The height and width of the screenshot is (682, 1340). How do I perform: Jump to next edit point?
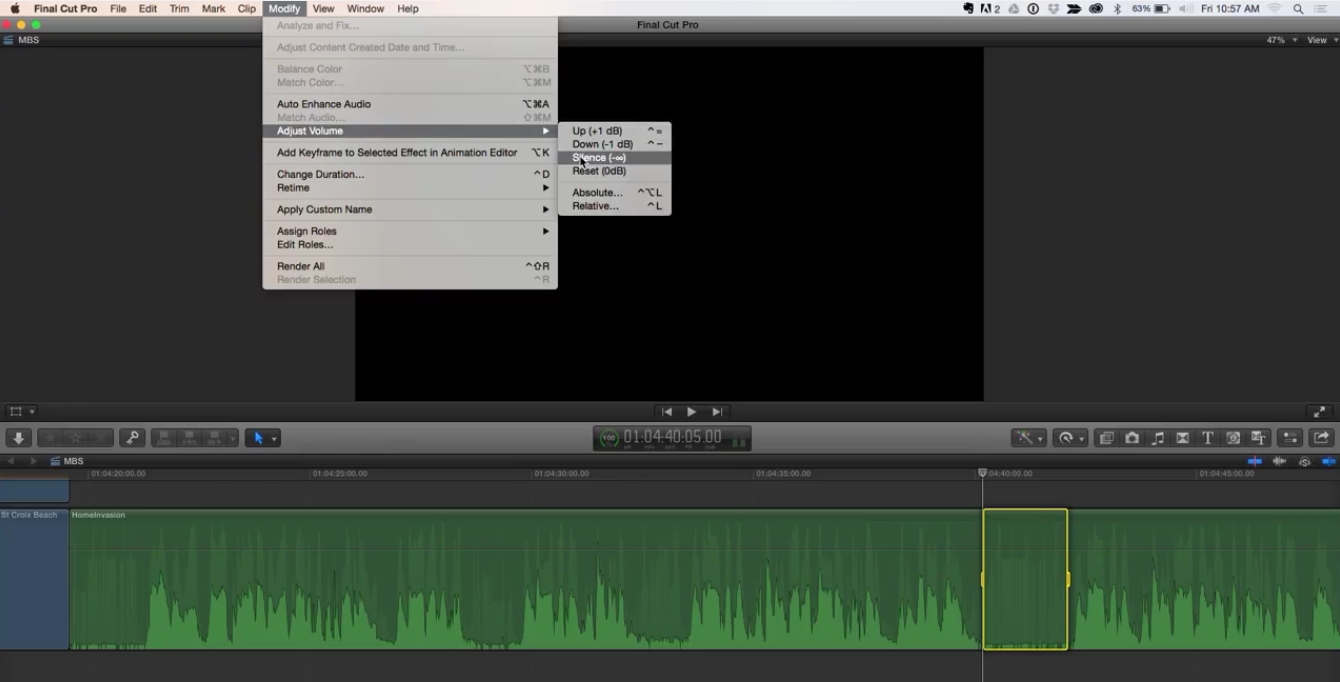pos(717,412)
